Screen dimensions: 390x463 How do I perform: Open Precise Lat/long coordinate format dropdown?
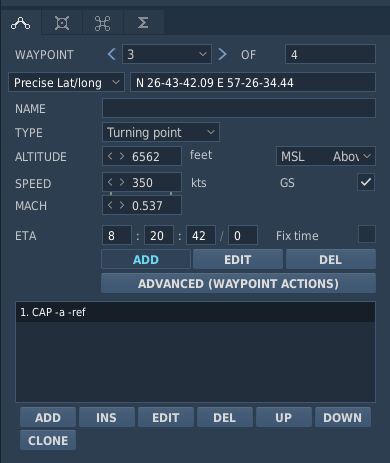[66, 82]
